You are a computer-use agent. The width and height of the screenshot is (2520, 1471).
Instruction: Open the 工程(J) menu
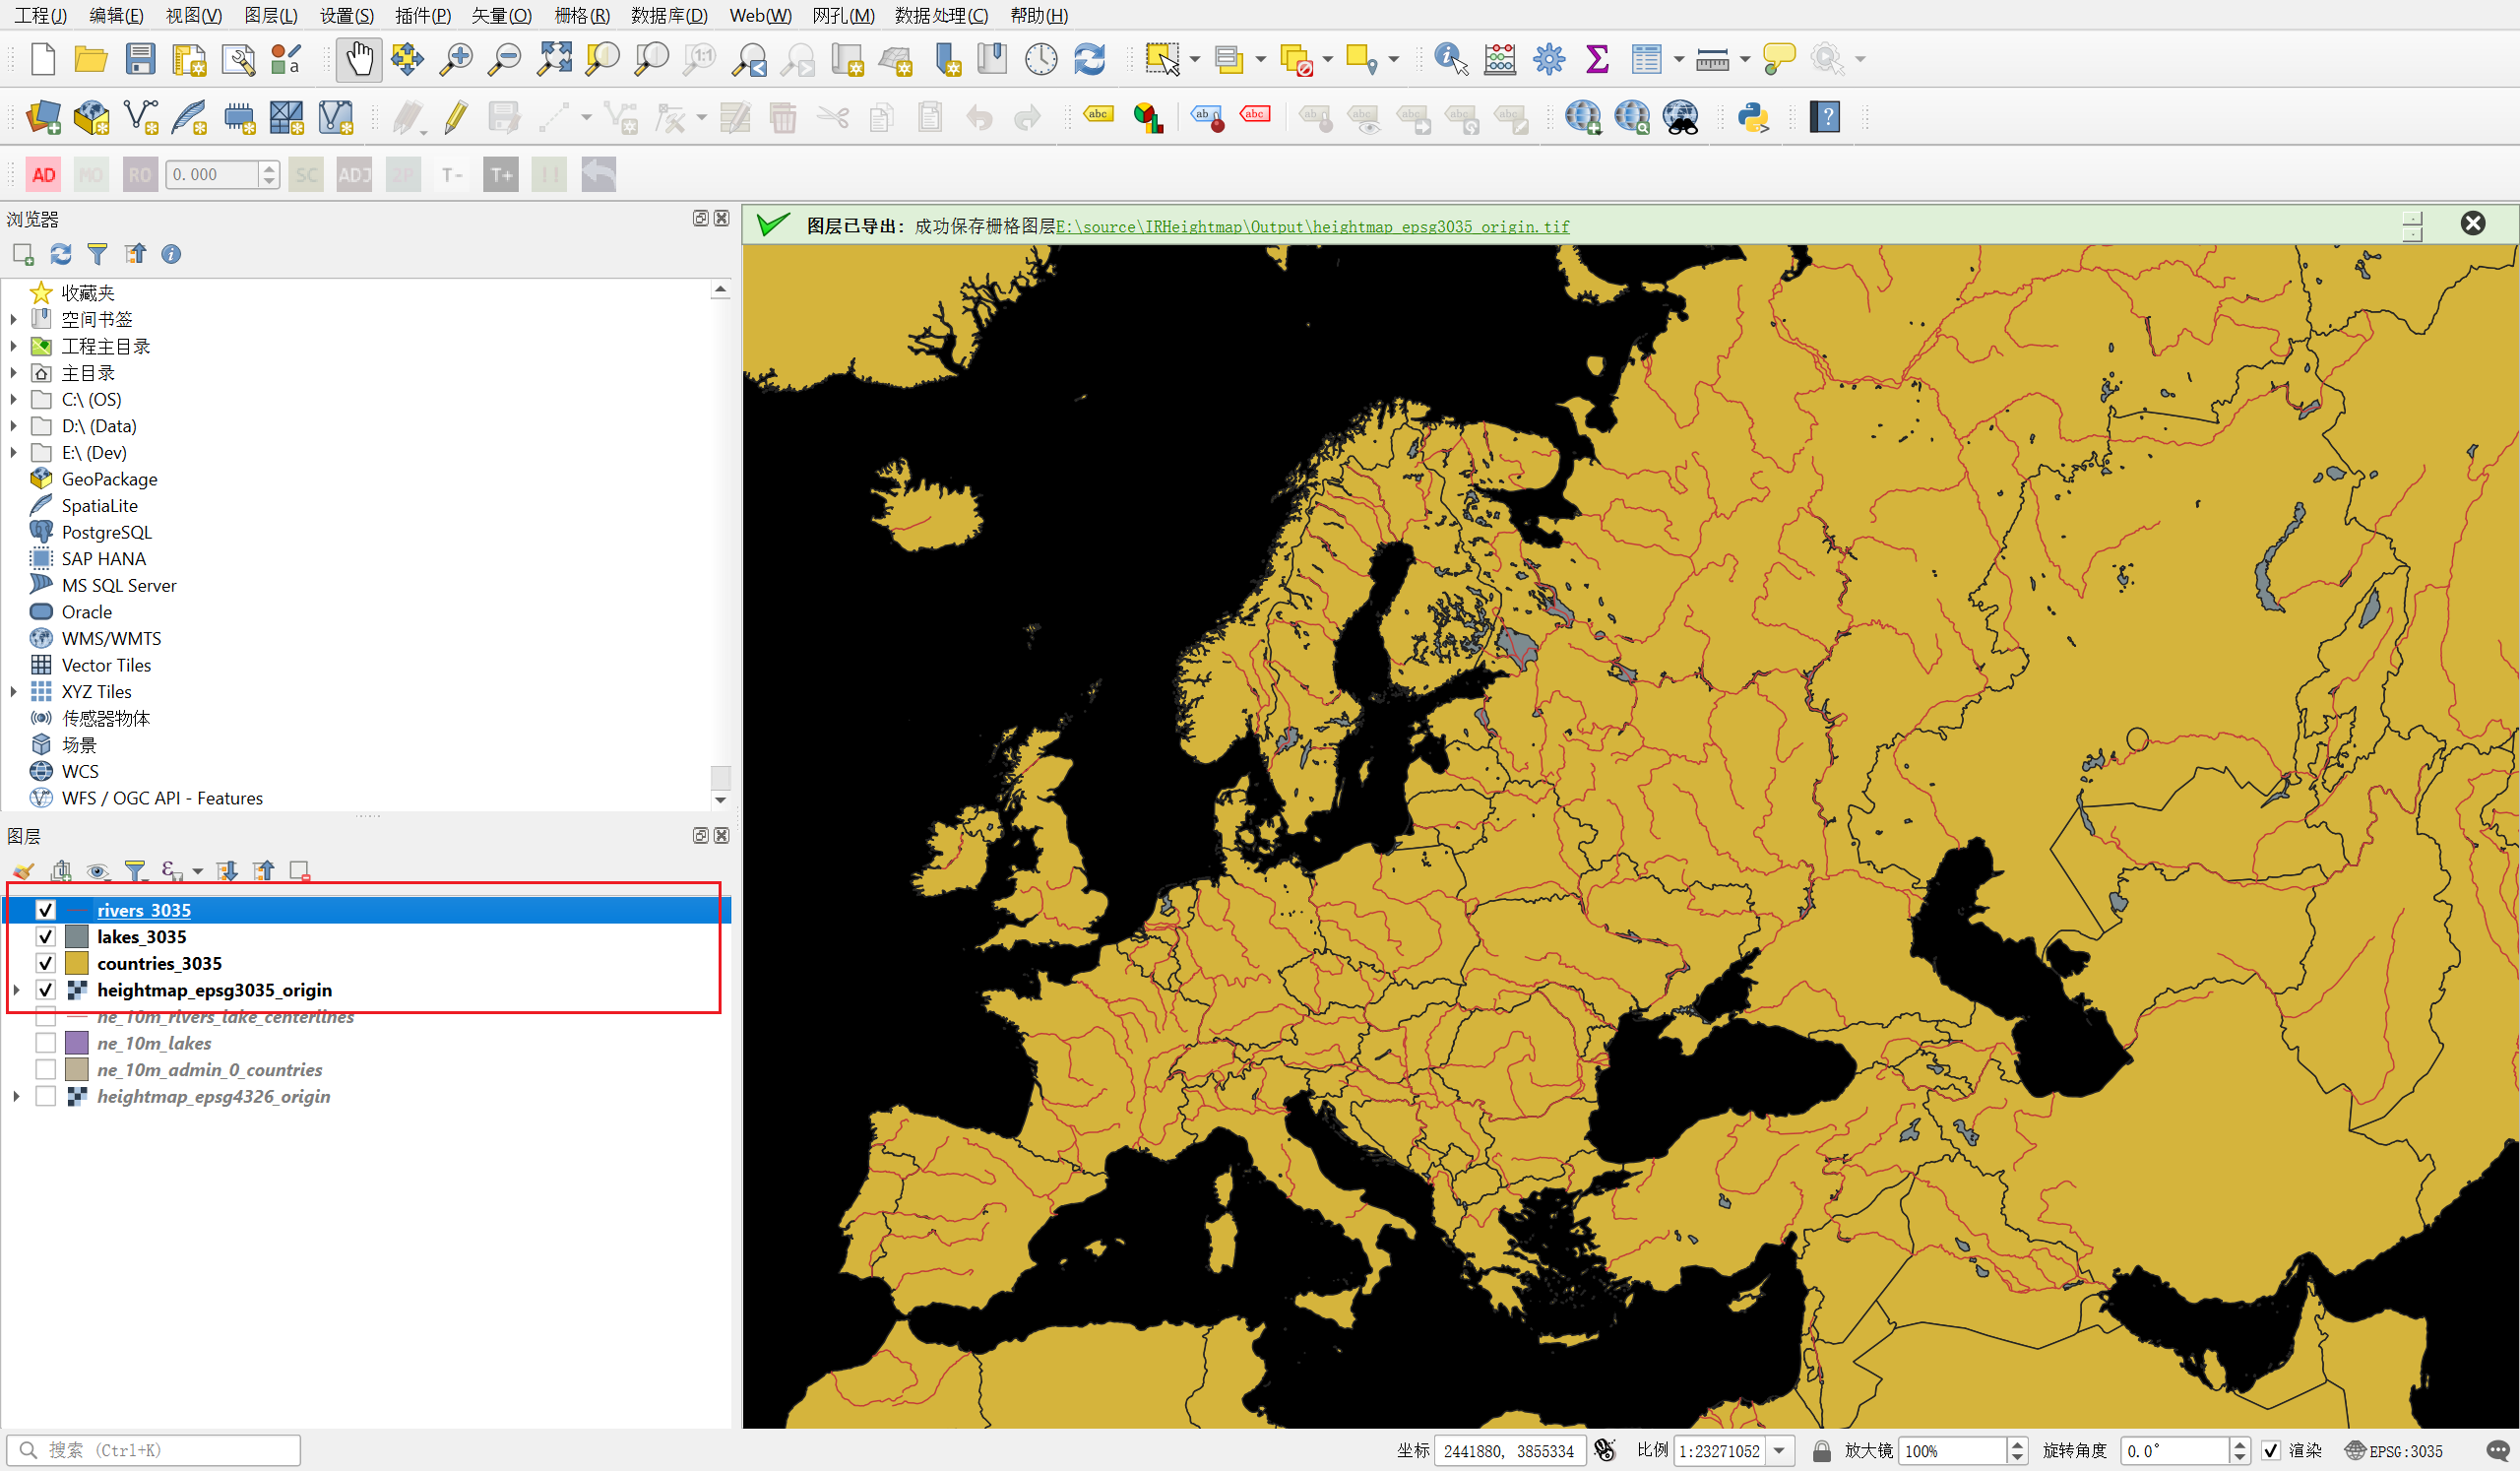pyautogui.click(x=40, y=15)
